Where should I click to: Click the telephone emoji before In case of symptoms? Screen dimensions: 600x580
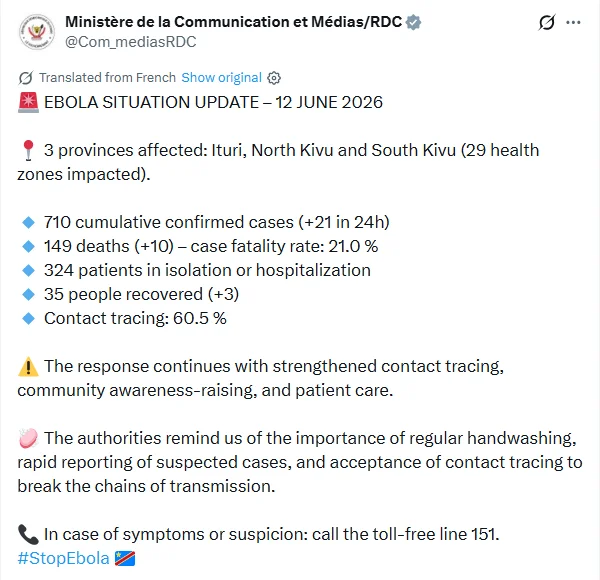click(28, 535)
